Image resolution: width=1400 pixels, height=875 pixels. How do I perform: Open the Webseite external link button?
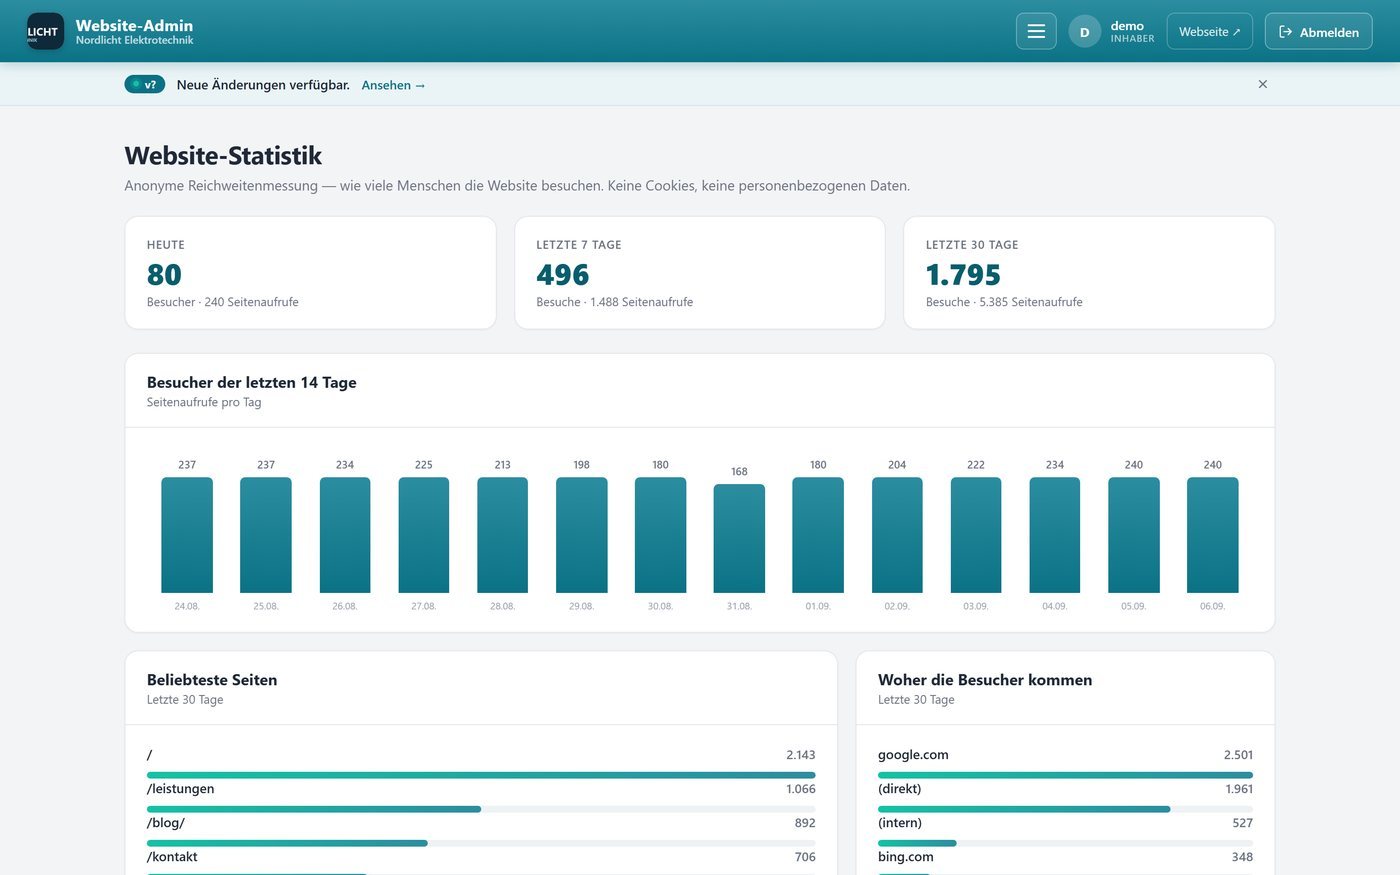[1209, 31]
